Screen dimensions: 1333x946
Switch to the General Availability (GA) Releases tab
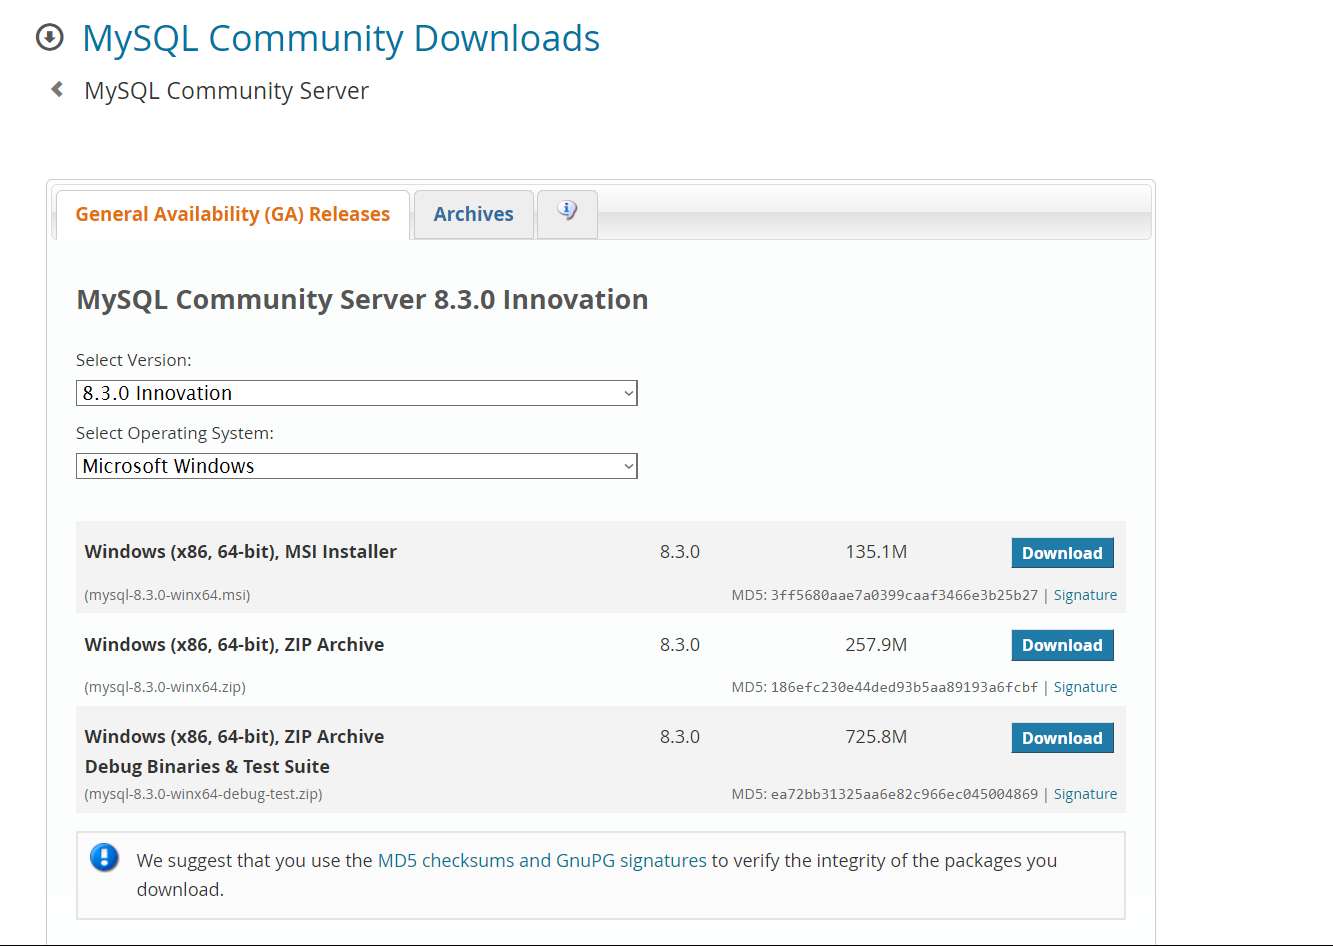(x=233, y=214)
